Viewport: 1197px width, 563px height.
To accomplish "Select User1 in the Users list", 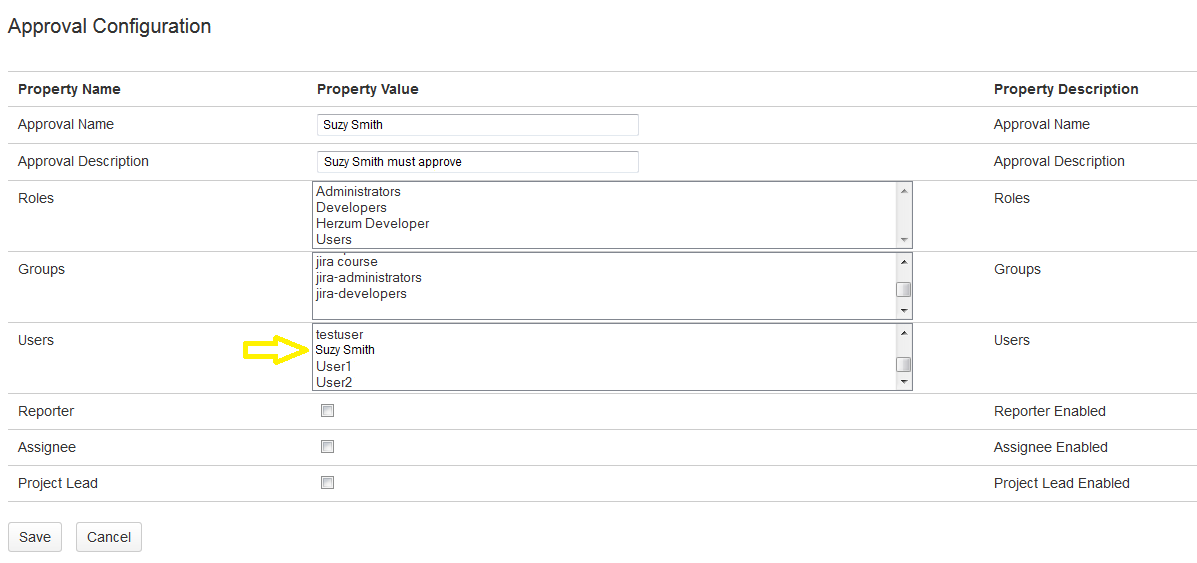I will pyautogui.click(x=334, y=366).
